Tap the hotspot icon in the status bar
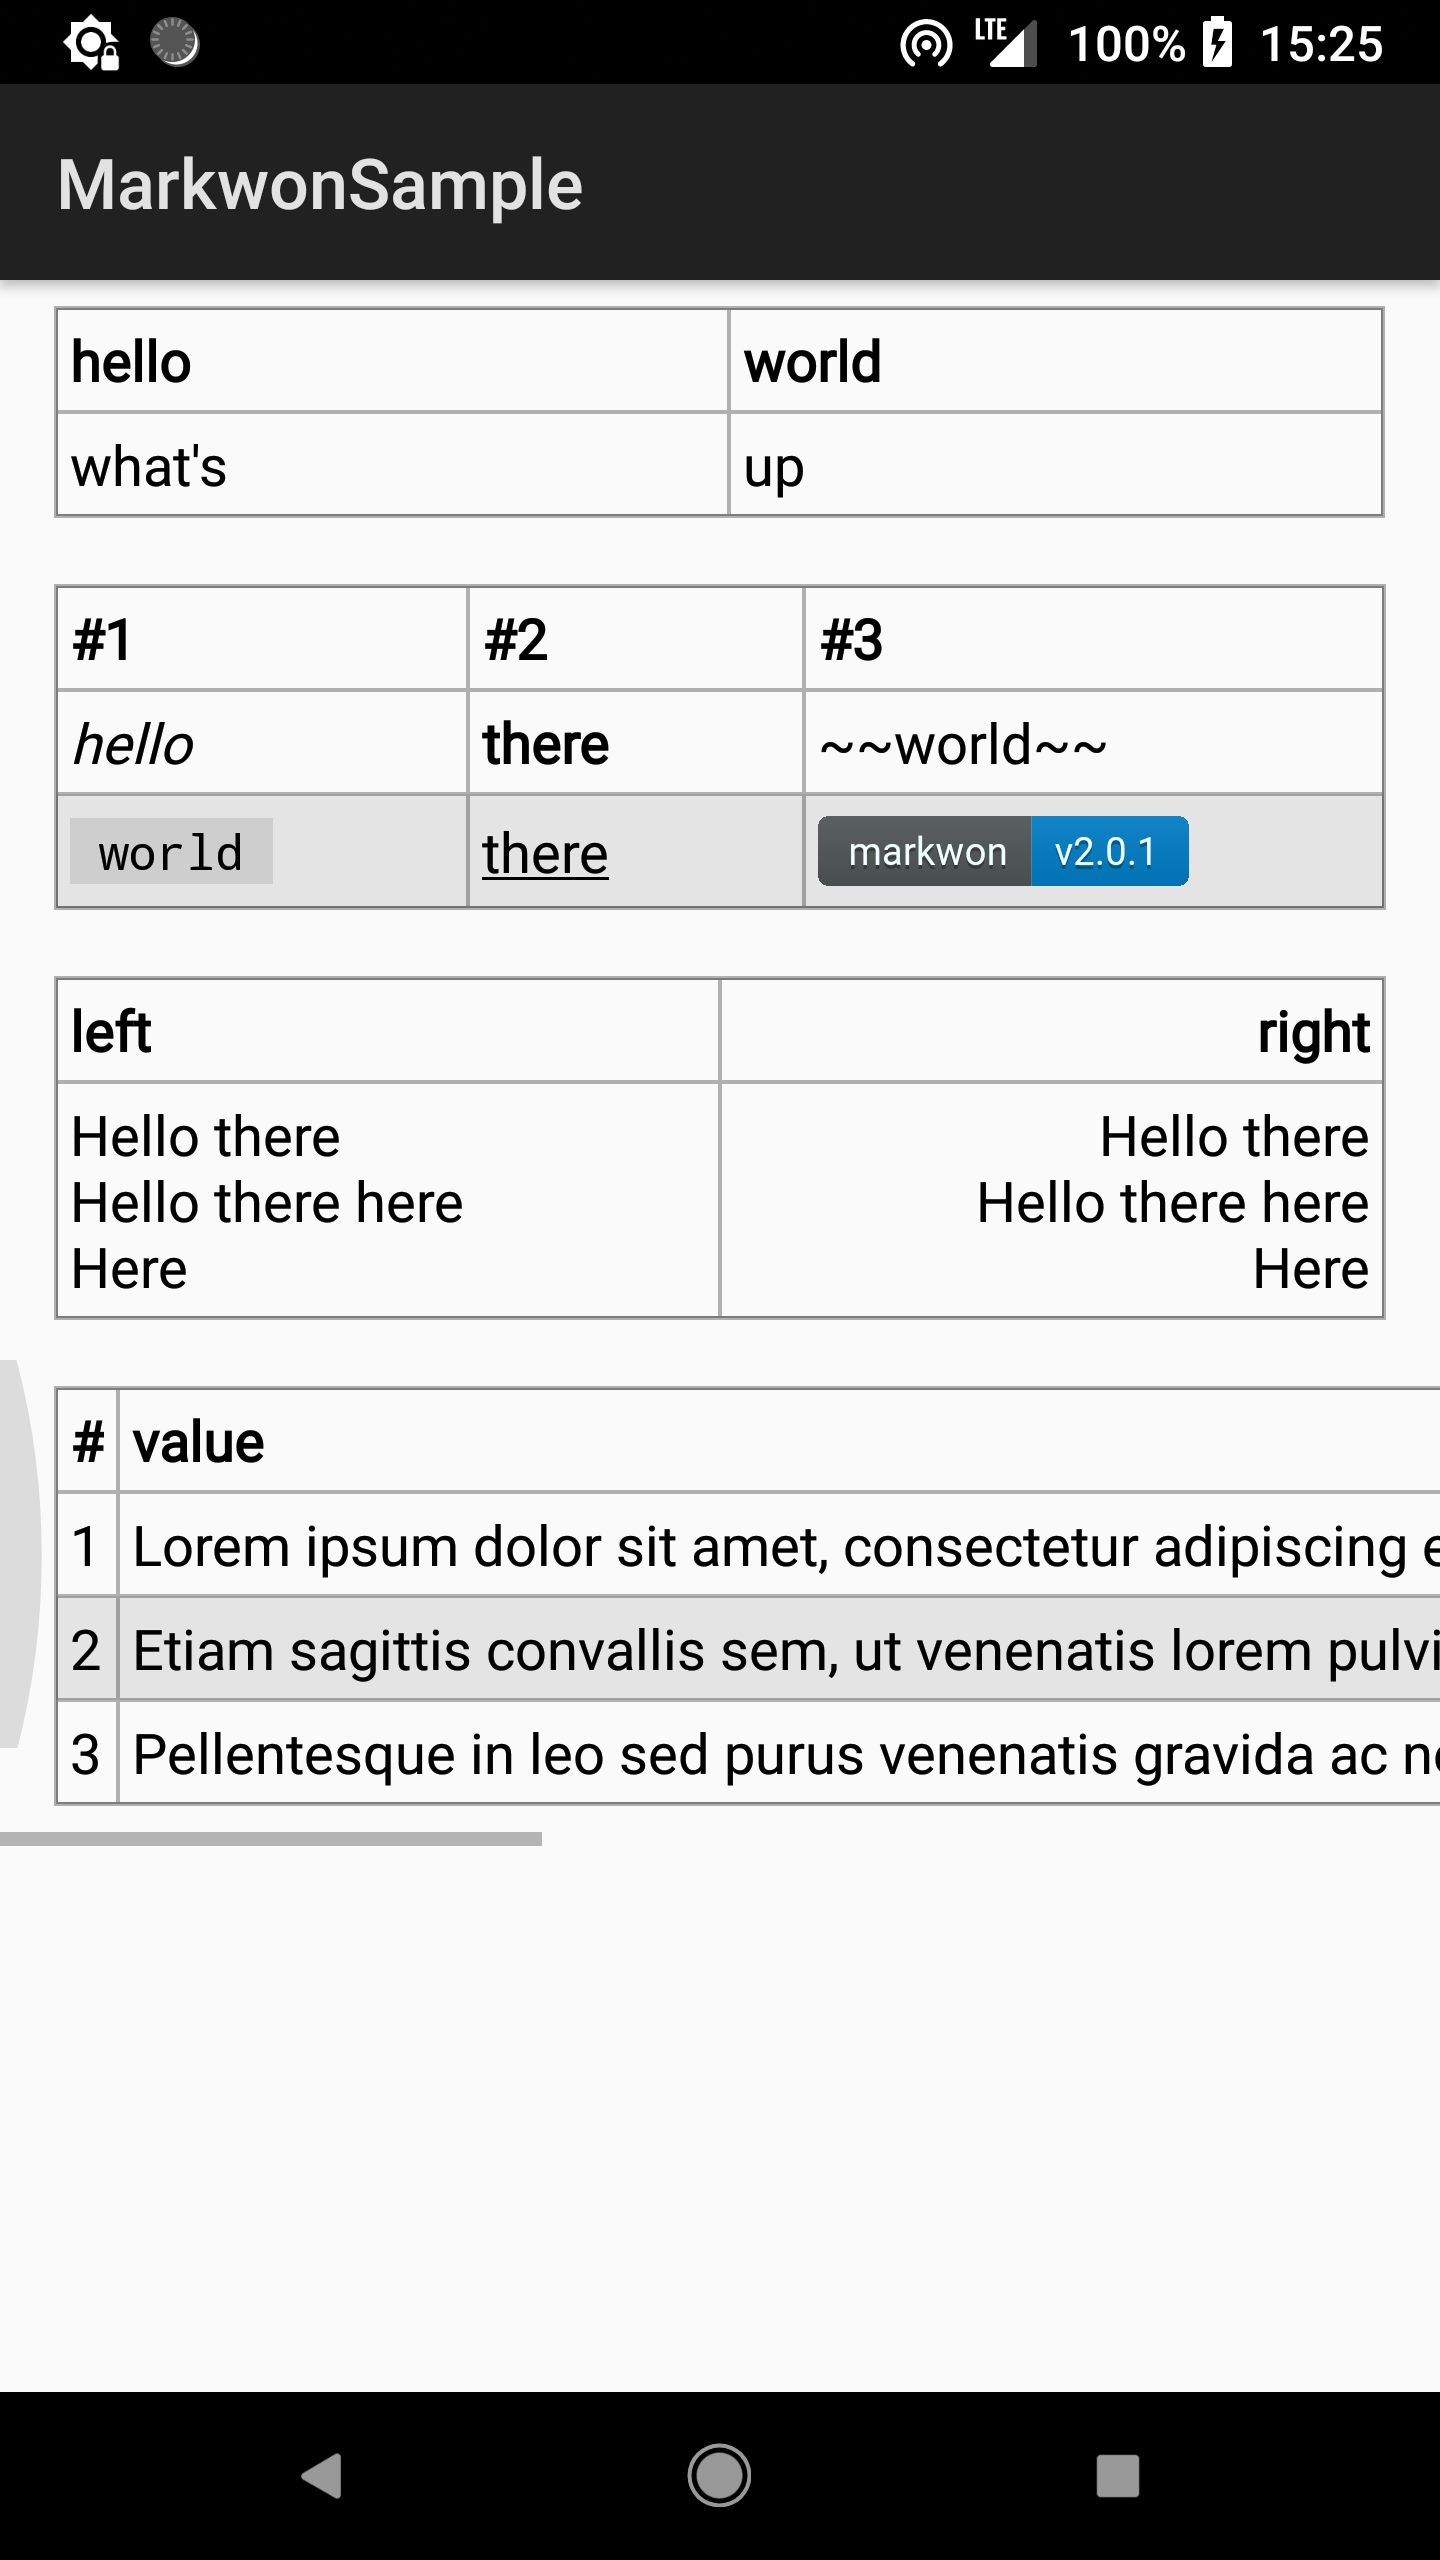 926,44
